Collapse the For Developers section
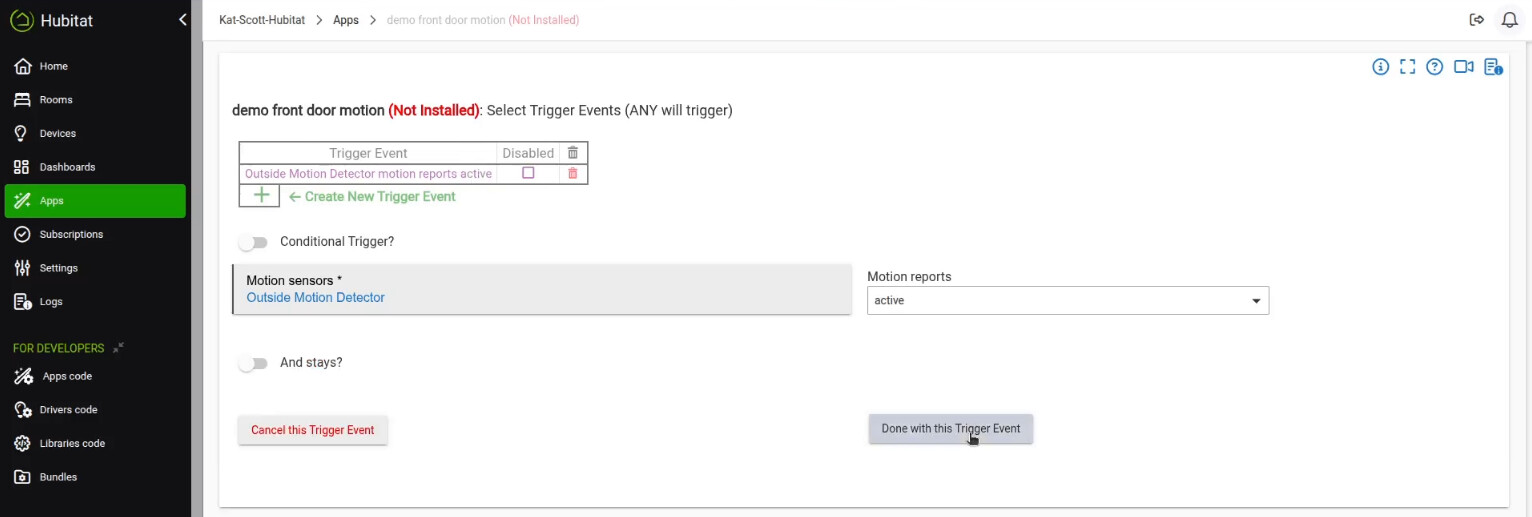Viewport: 1532px width, 517px height. tap(118, 348)
